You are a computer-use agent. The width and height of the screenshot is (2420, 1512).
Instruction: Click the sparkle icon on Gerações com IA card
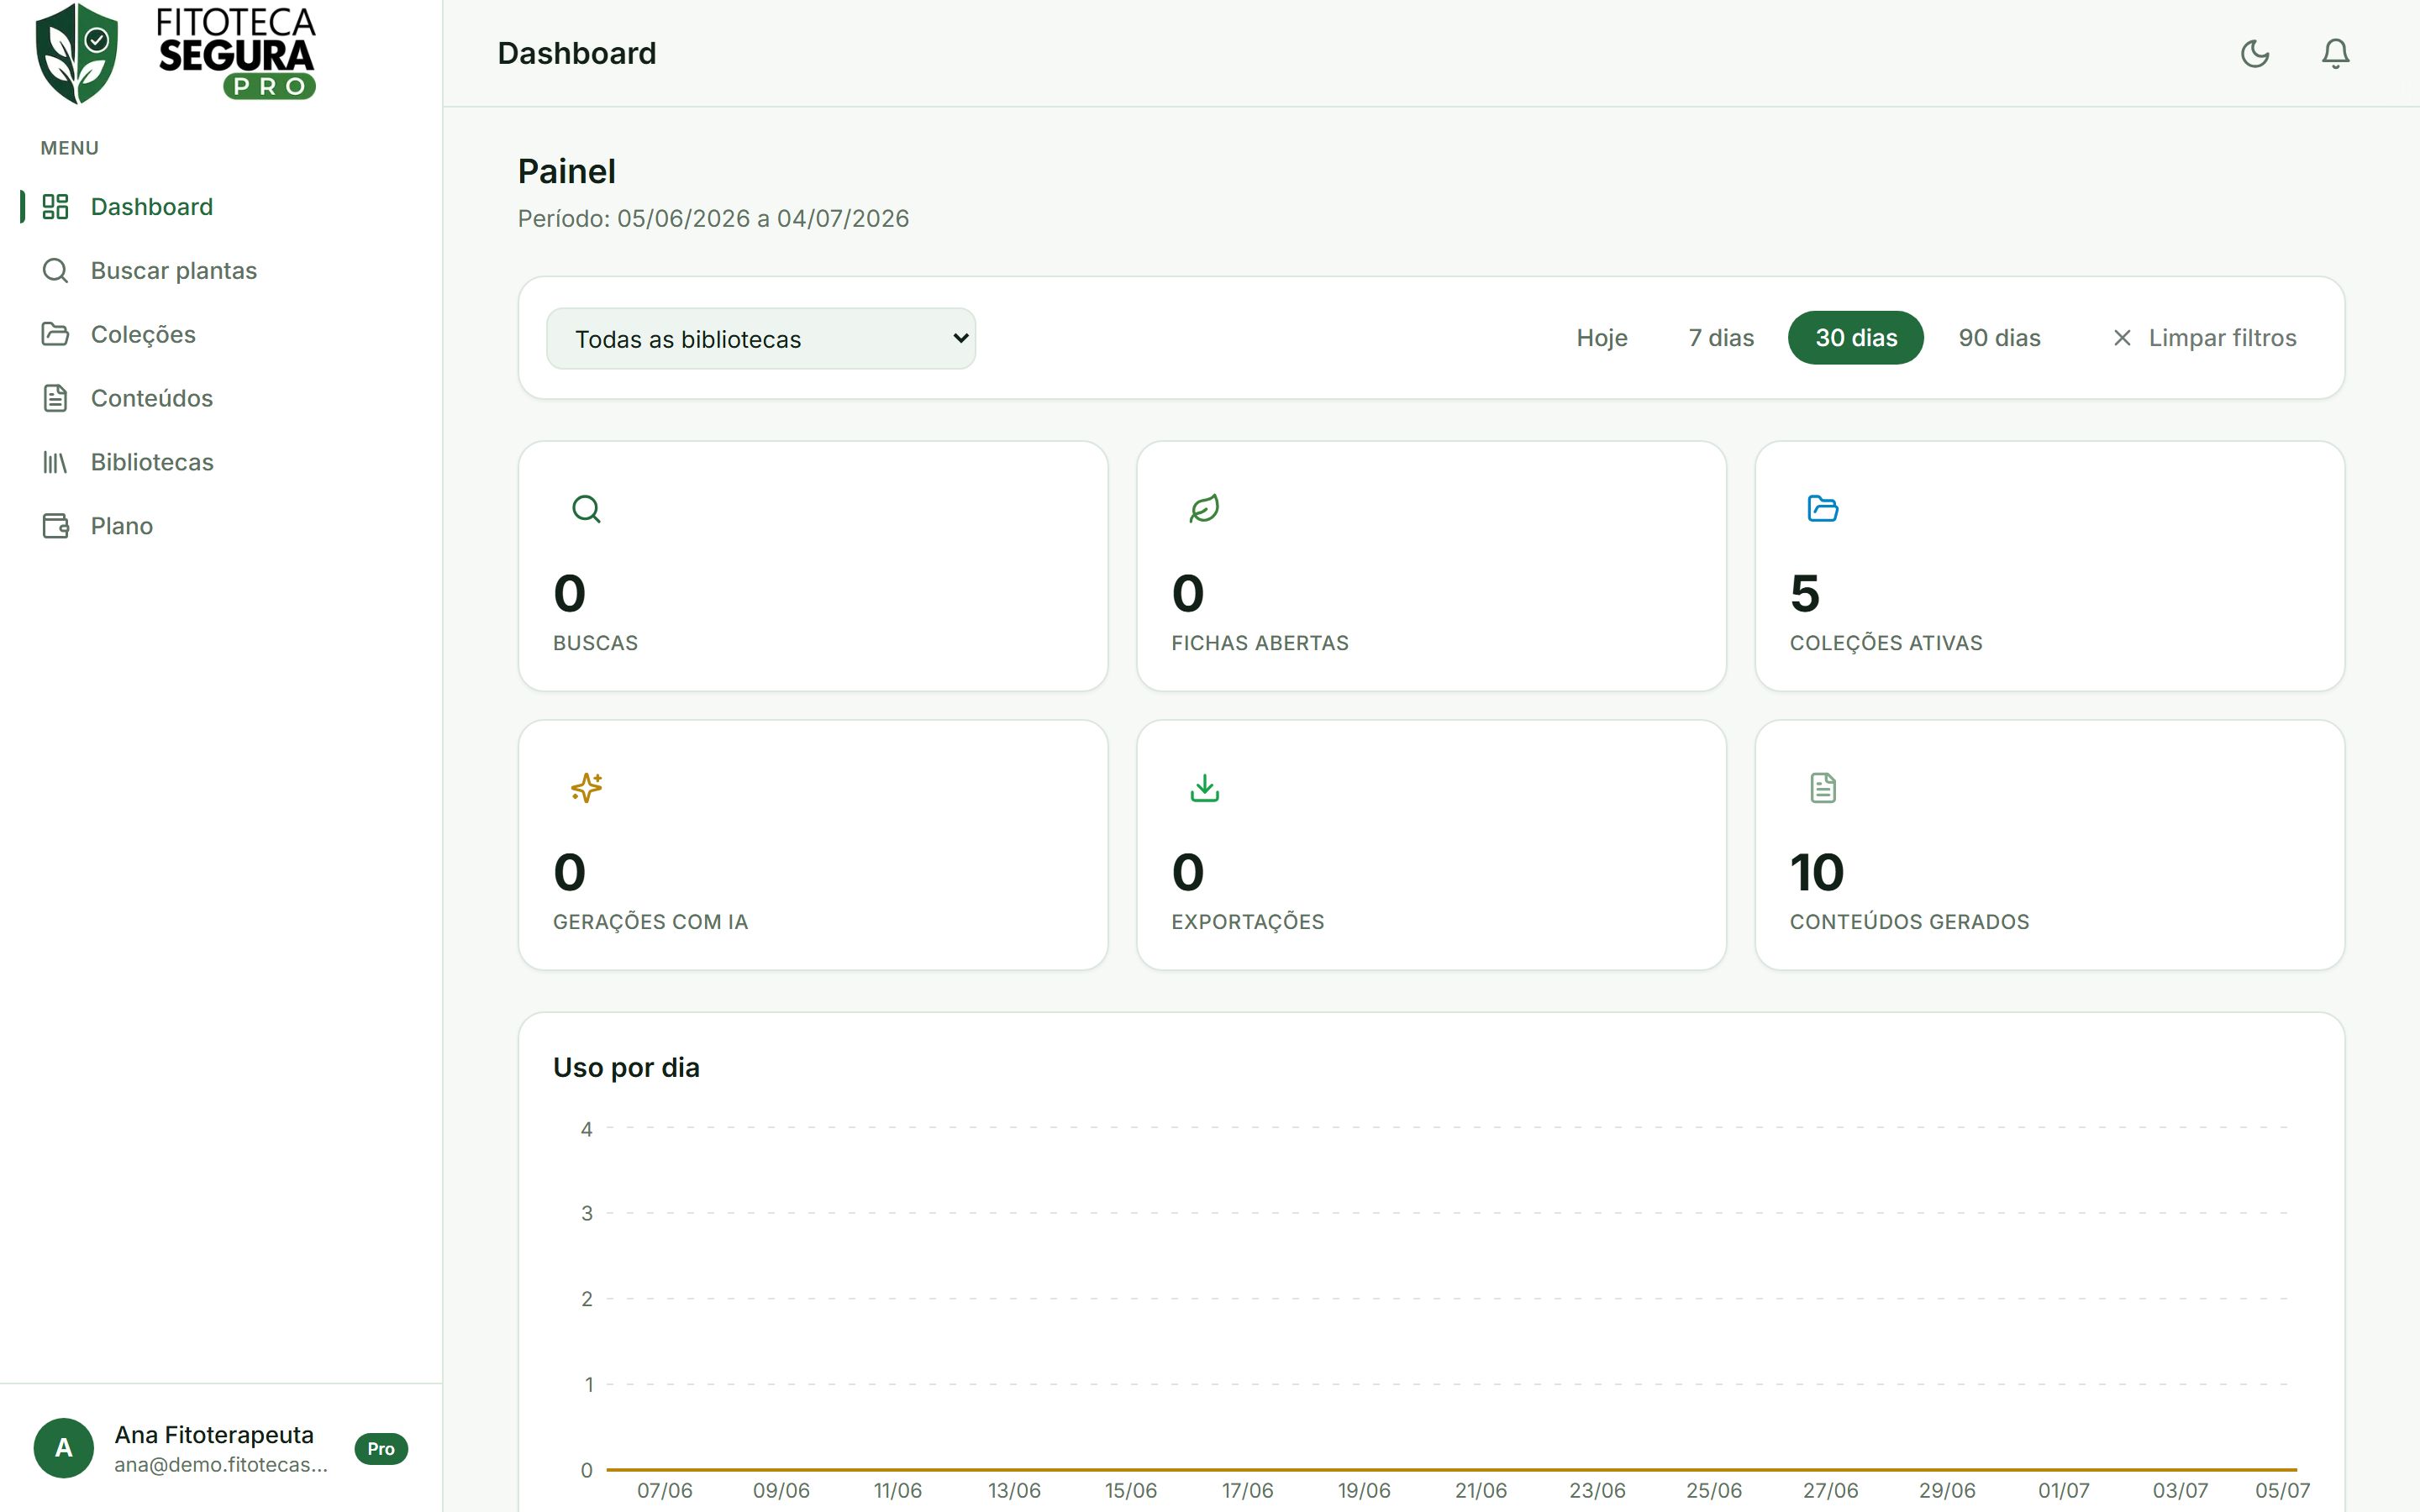[586, 788]
